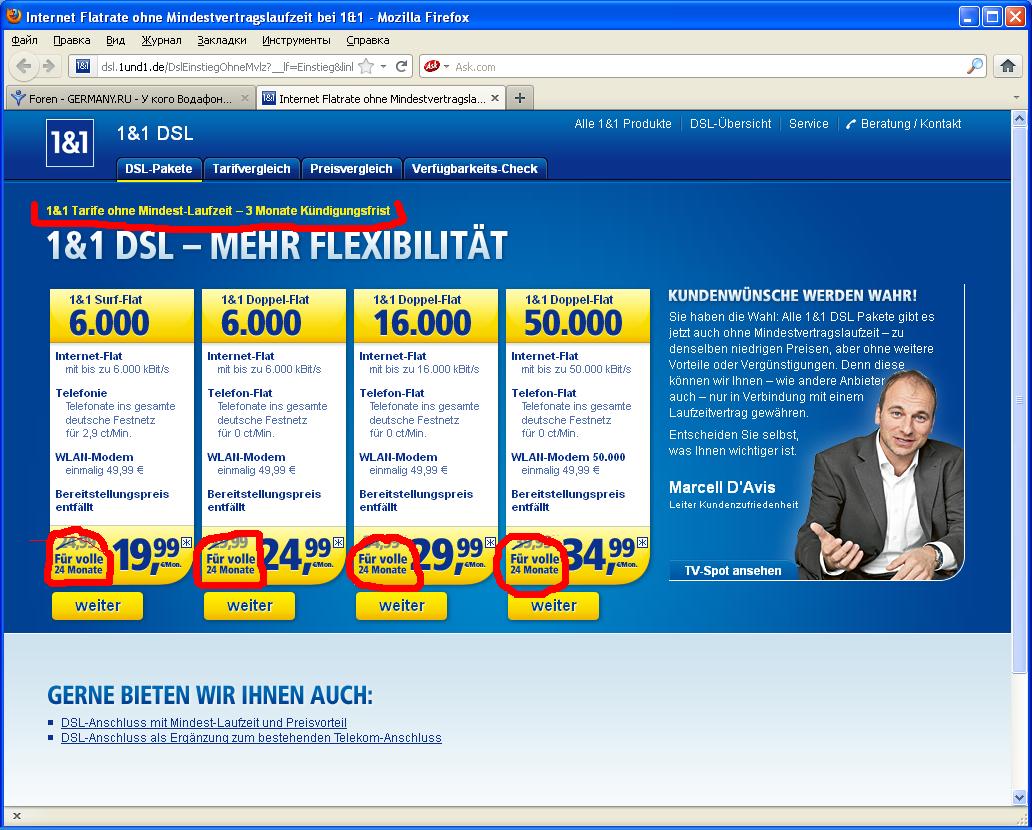Click the DSL-Übersicht link
Image resolution: width=1032 pixels, height=830 pixels.
click(x=731, y=124)
